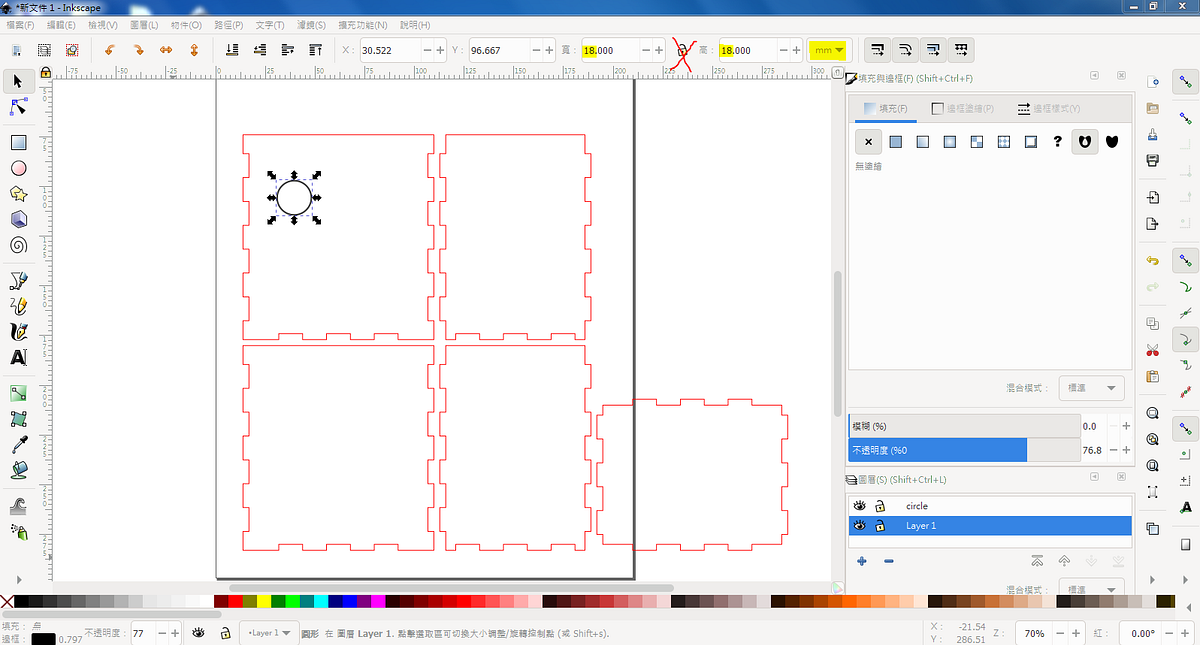This screenshot has height=645, width=1200.
Task: Open blend mode dropdown in fill panel
Action: coord(1091,387)
